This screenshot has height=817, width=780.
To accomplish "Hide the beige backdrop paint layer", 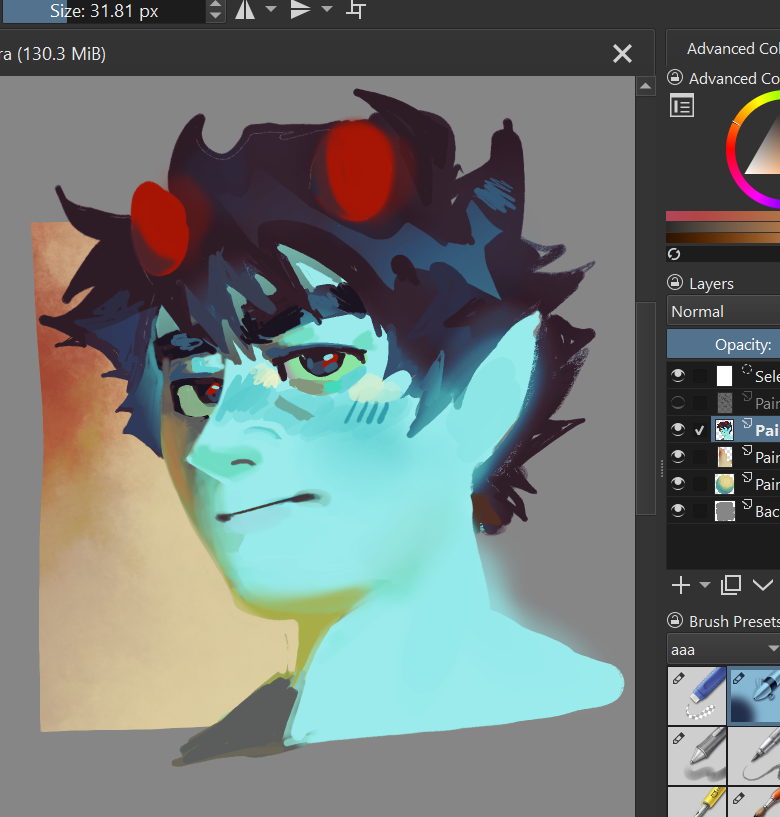I will tap(678, 456).
